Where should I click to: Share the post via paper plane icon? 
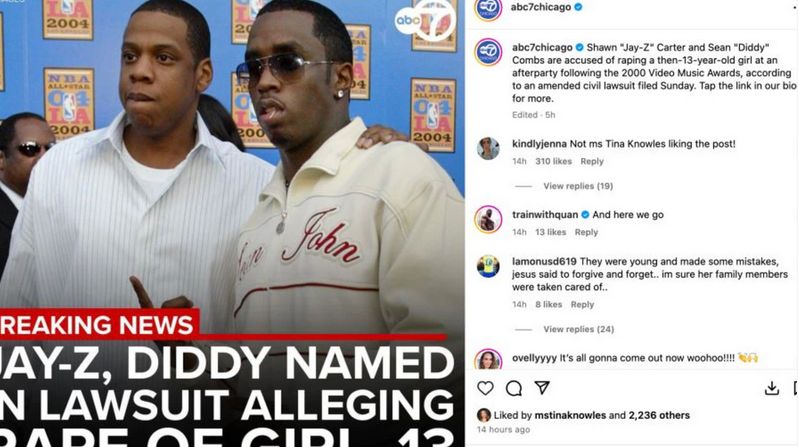[x=542, y=387]
